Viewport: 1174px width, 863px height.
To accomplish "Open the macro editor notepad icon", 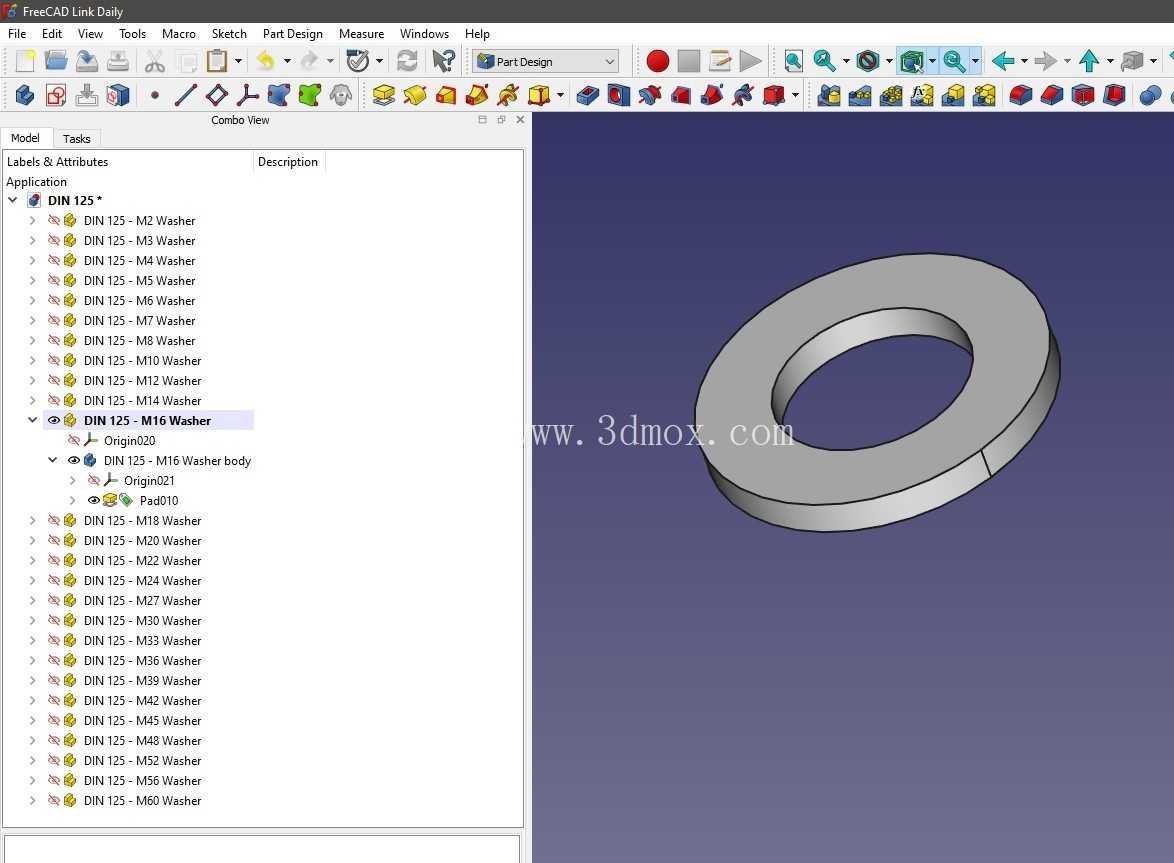I will pyautogui.click(x=720, y=61).
